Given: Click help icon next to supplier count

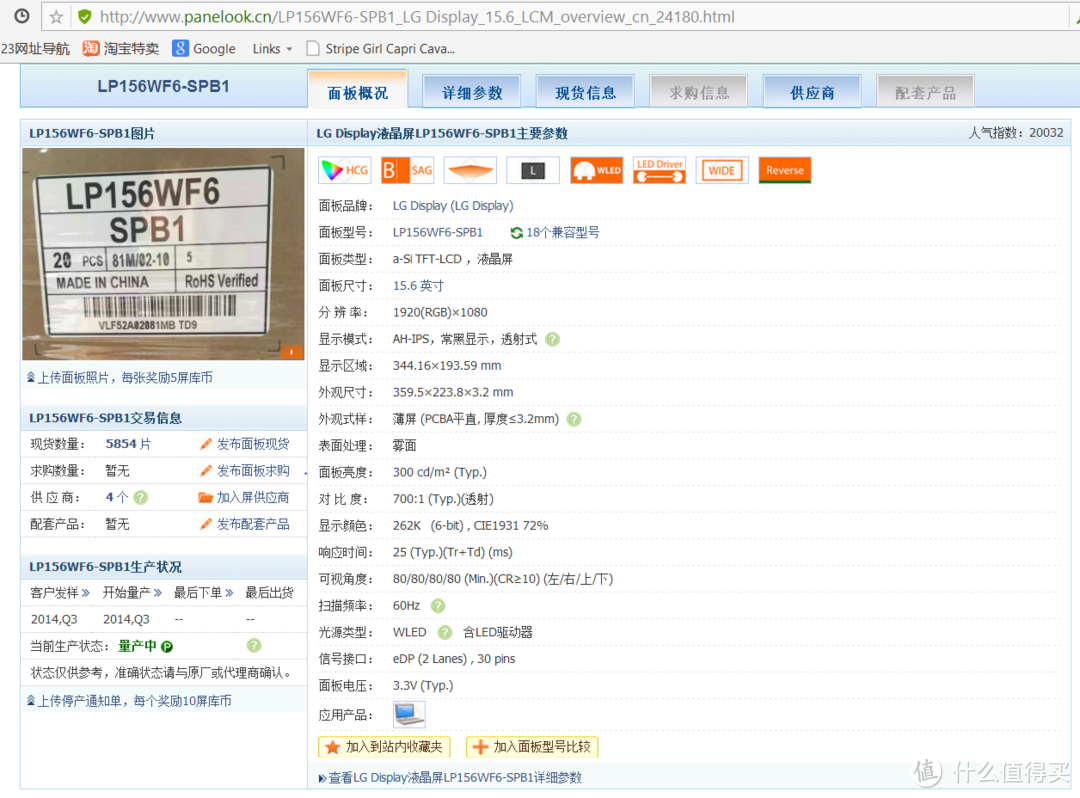Looking at the screenshot, I should 141,497.
